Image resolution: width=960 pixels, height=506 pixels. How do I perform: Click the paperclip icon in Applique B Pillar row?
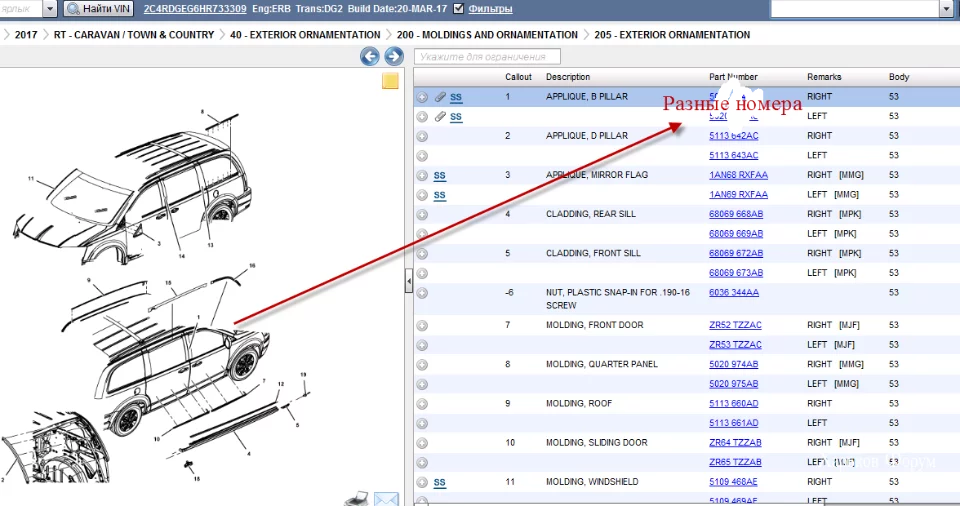440,97
